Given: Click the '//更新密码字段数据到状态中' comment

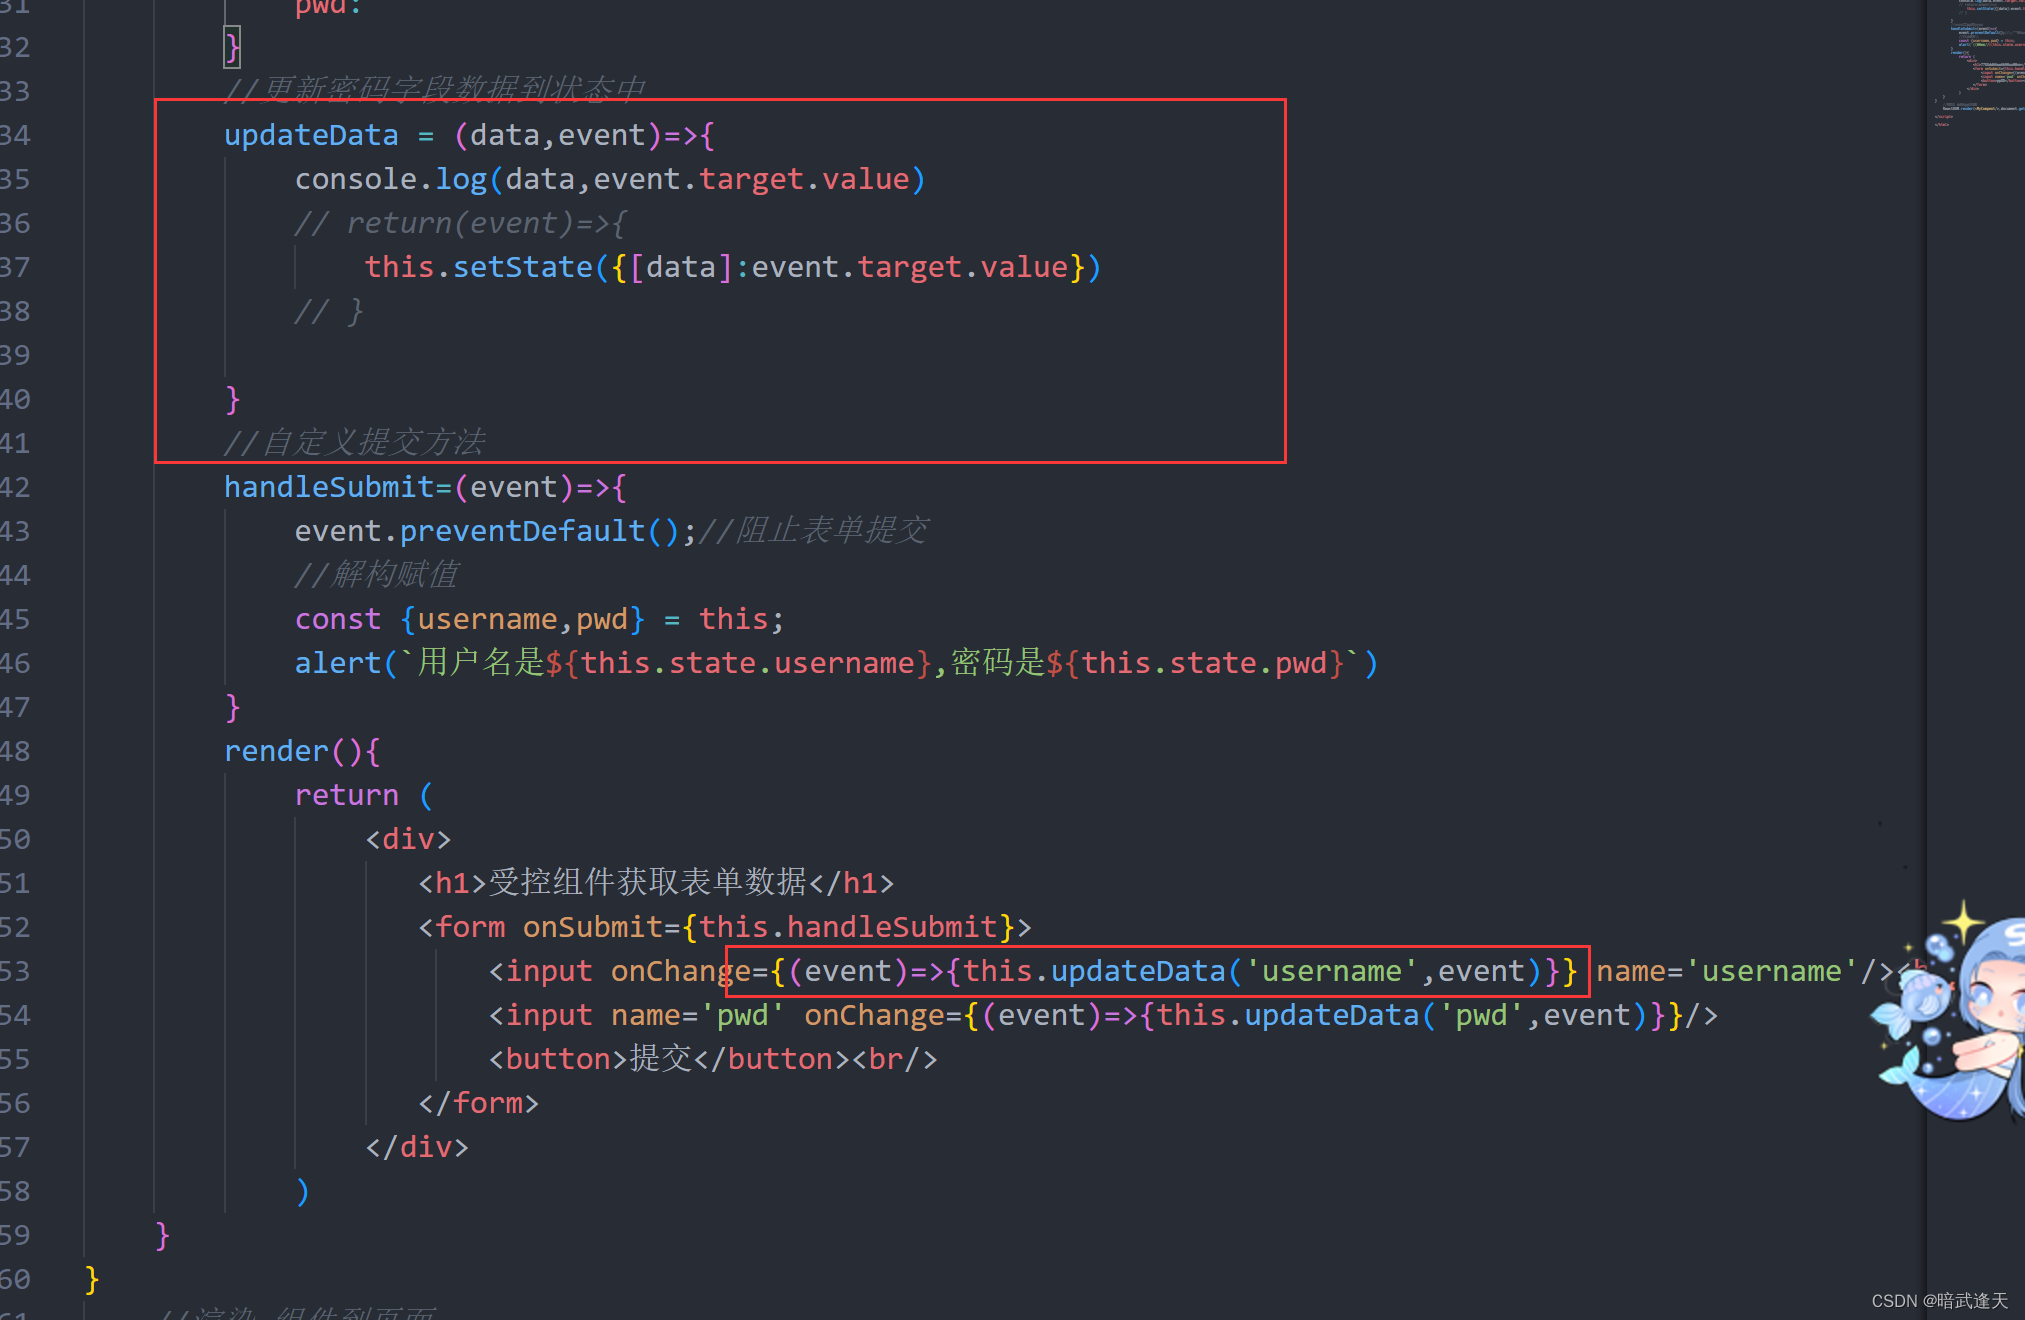Looking at the screenshot, I should coord(435,89).
